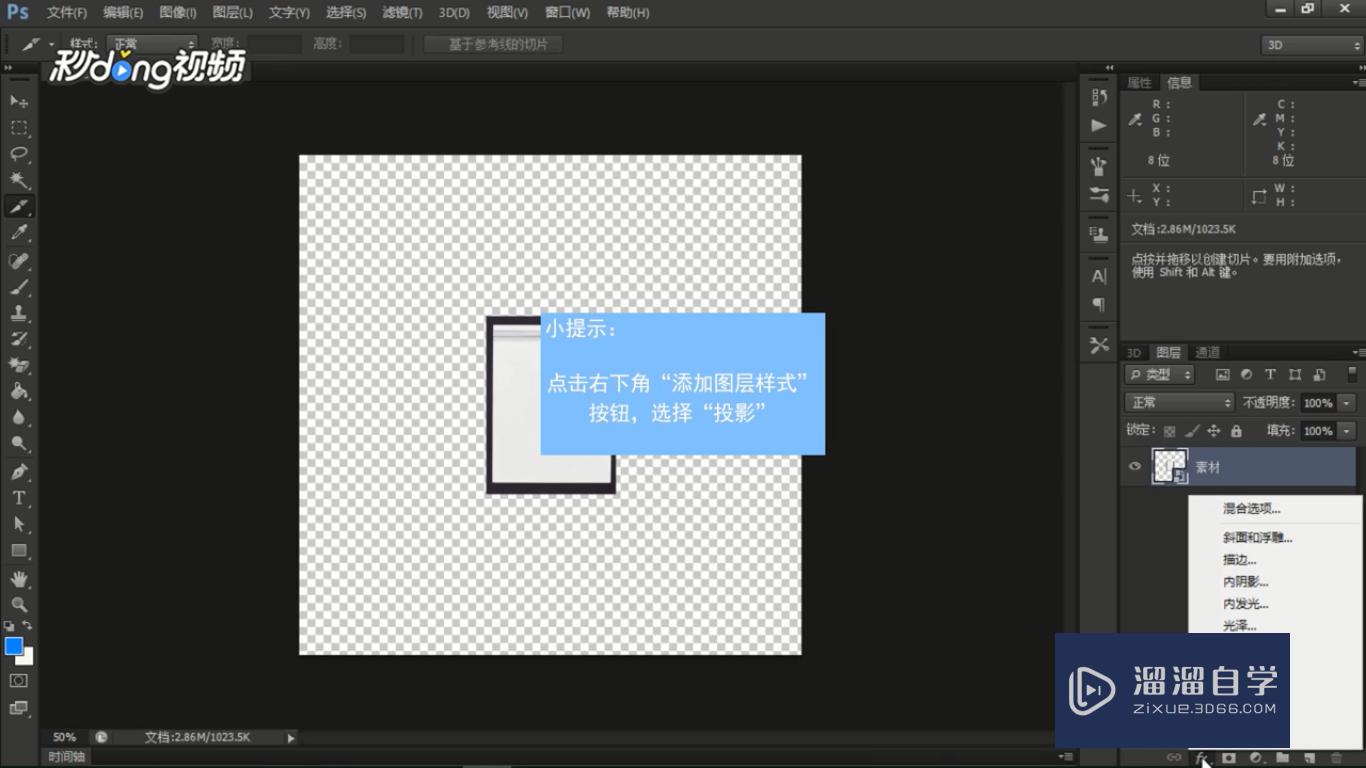1366x768 pixels.
Task: Select the Eraser tool
Action: pyautogui.click(x=19, y=365)
